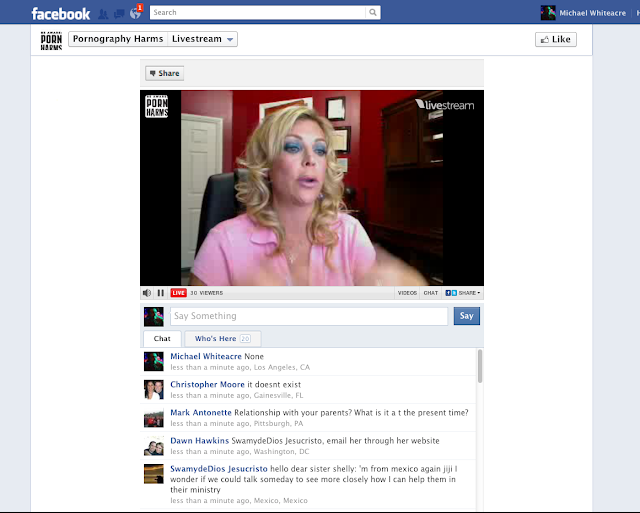Open Christopher Moore profile link
640x513 pixels.
tap(207, 384)
